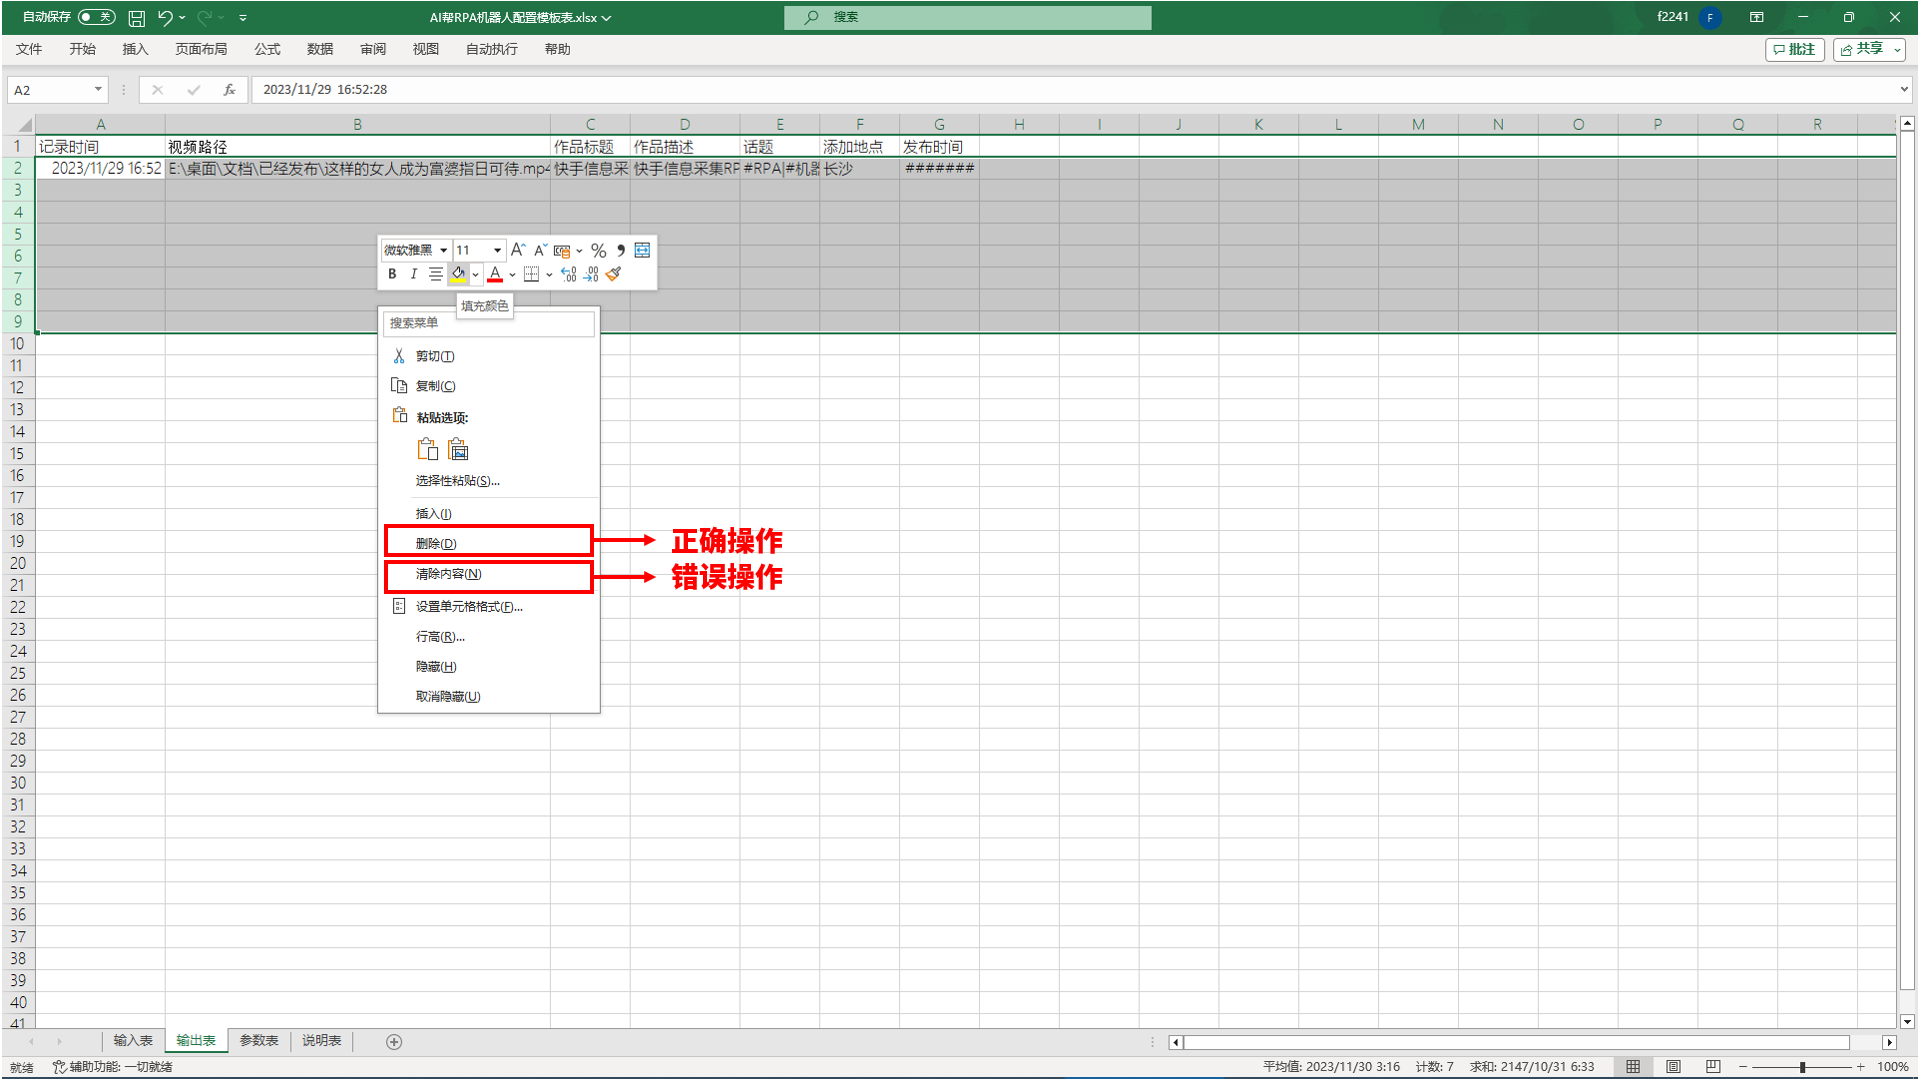Screen dimensions: 1920x1080
Task: Open the f2241 account avatar
Action: 1710,18
